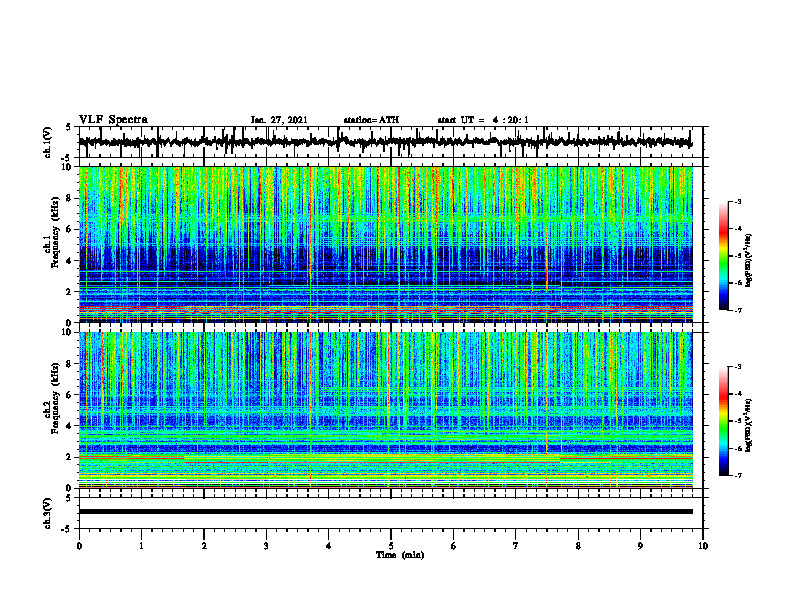Viewport: 792px width, 612px height.
Task: Click the time-axis tick label "8"
Action: tap(578, 546)
